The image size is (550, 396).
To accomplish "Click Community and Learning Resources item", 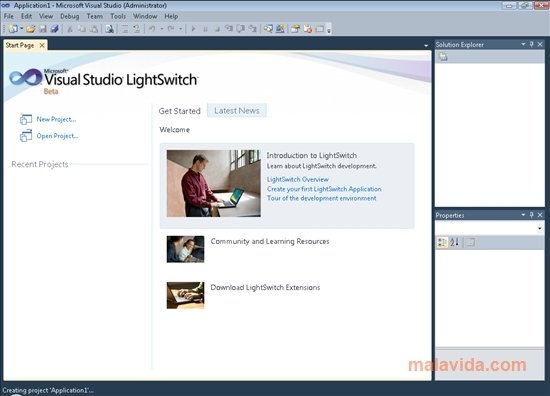I will click(x=270, y=241).
